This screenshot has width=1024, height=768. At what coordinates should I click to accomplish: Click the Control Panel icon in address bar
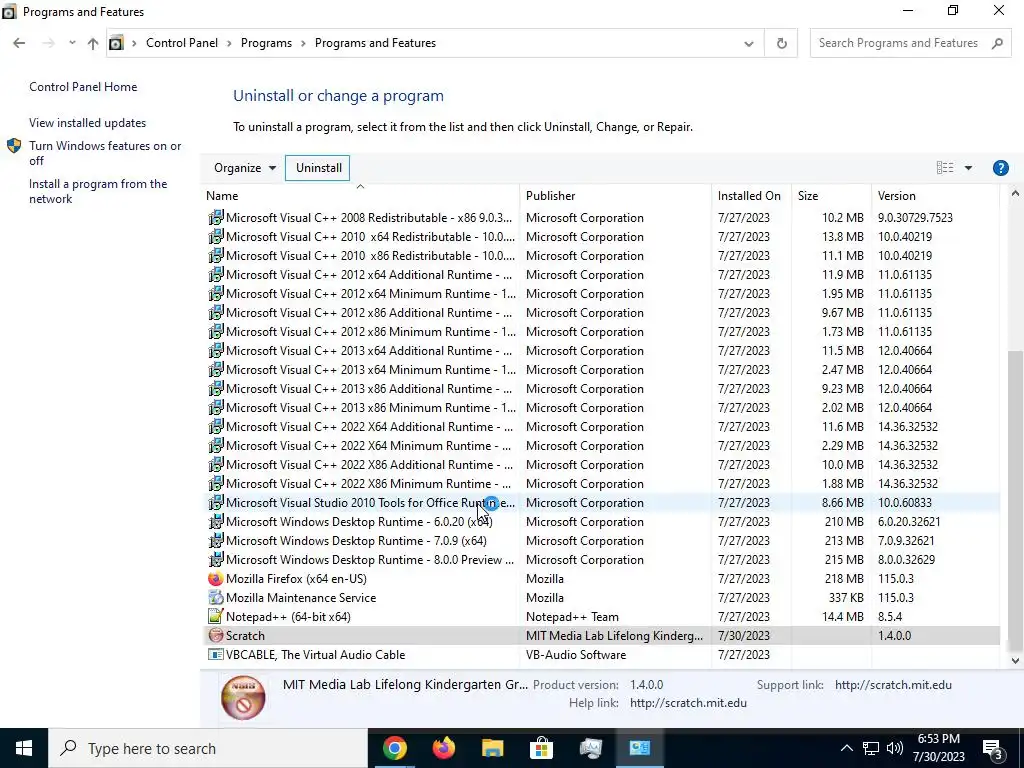[x=116, y=43]
